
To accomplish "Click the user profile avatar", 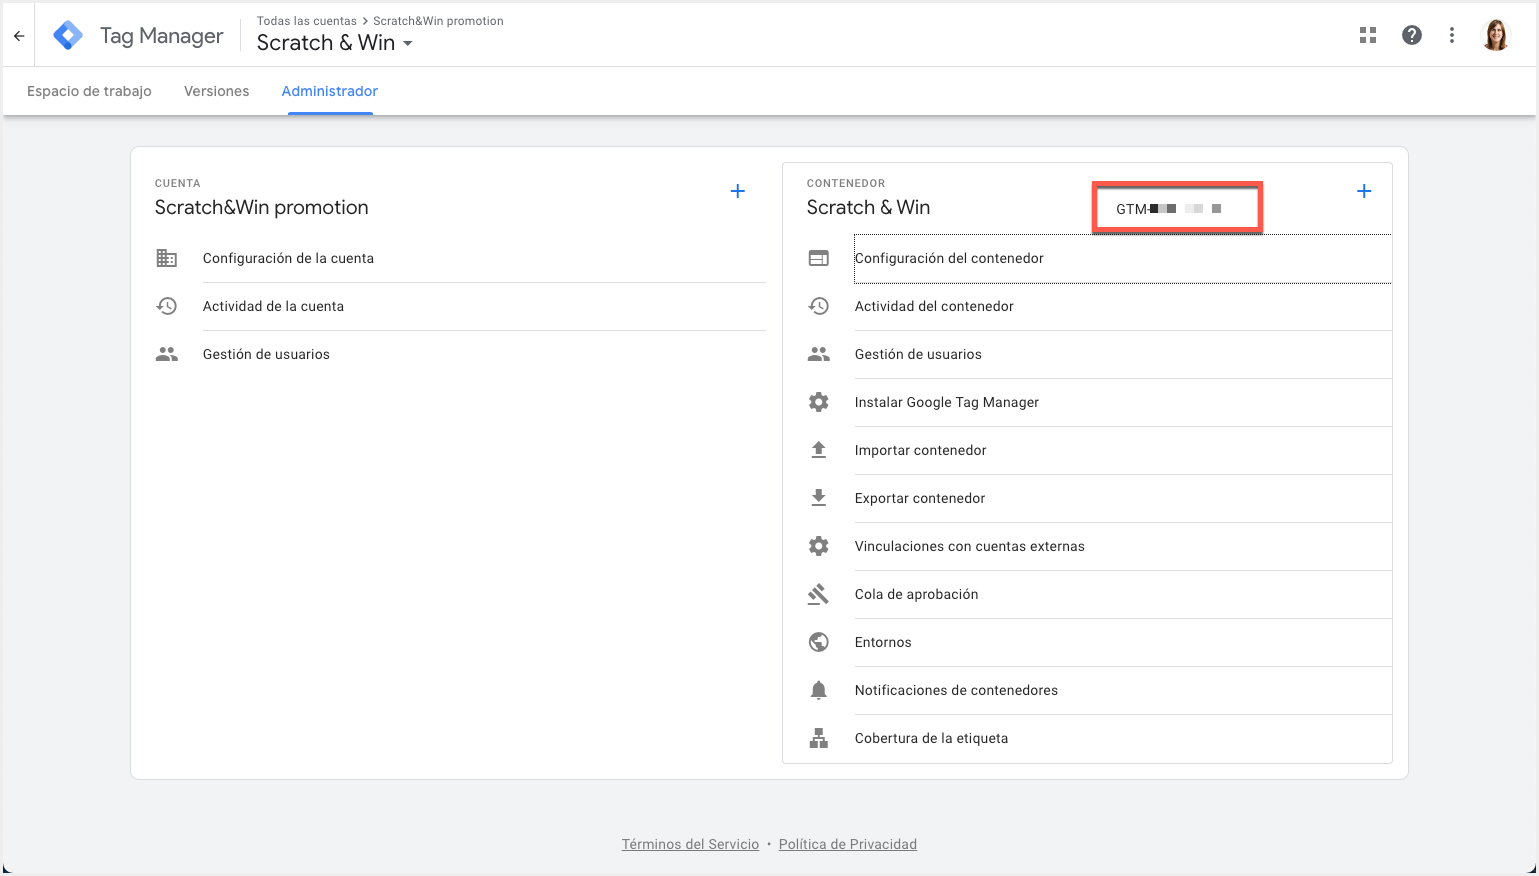I will (x=1496, y=36).
